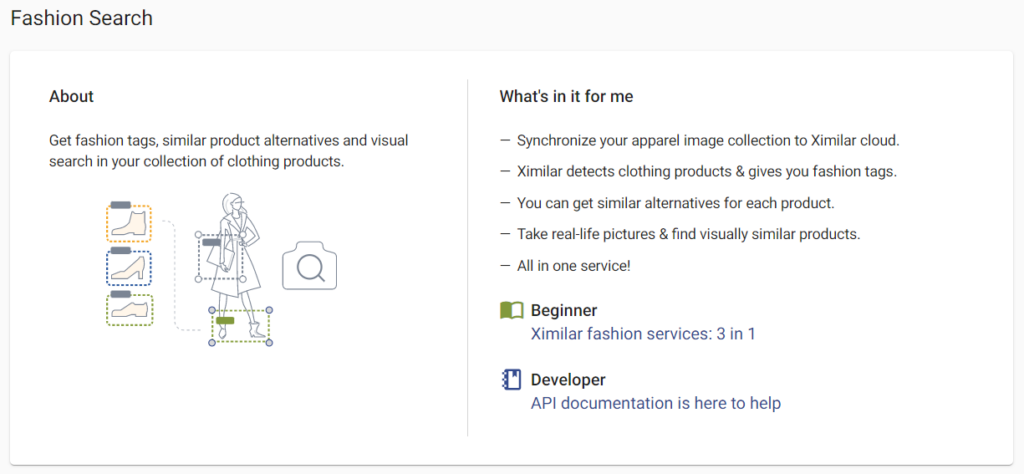
Task: Select the orange dashed boot thumbnail
Action: (129, 223)
